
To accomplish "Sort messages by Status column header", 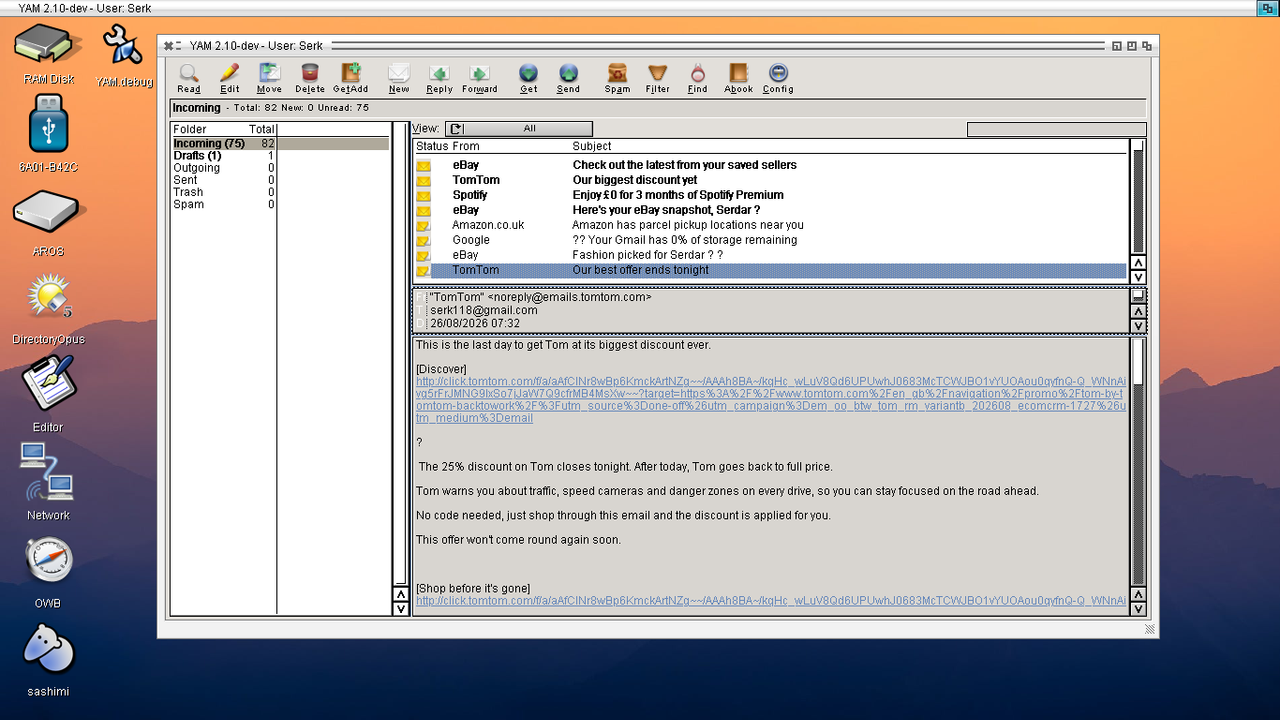I will pos(432,146).
